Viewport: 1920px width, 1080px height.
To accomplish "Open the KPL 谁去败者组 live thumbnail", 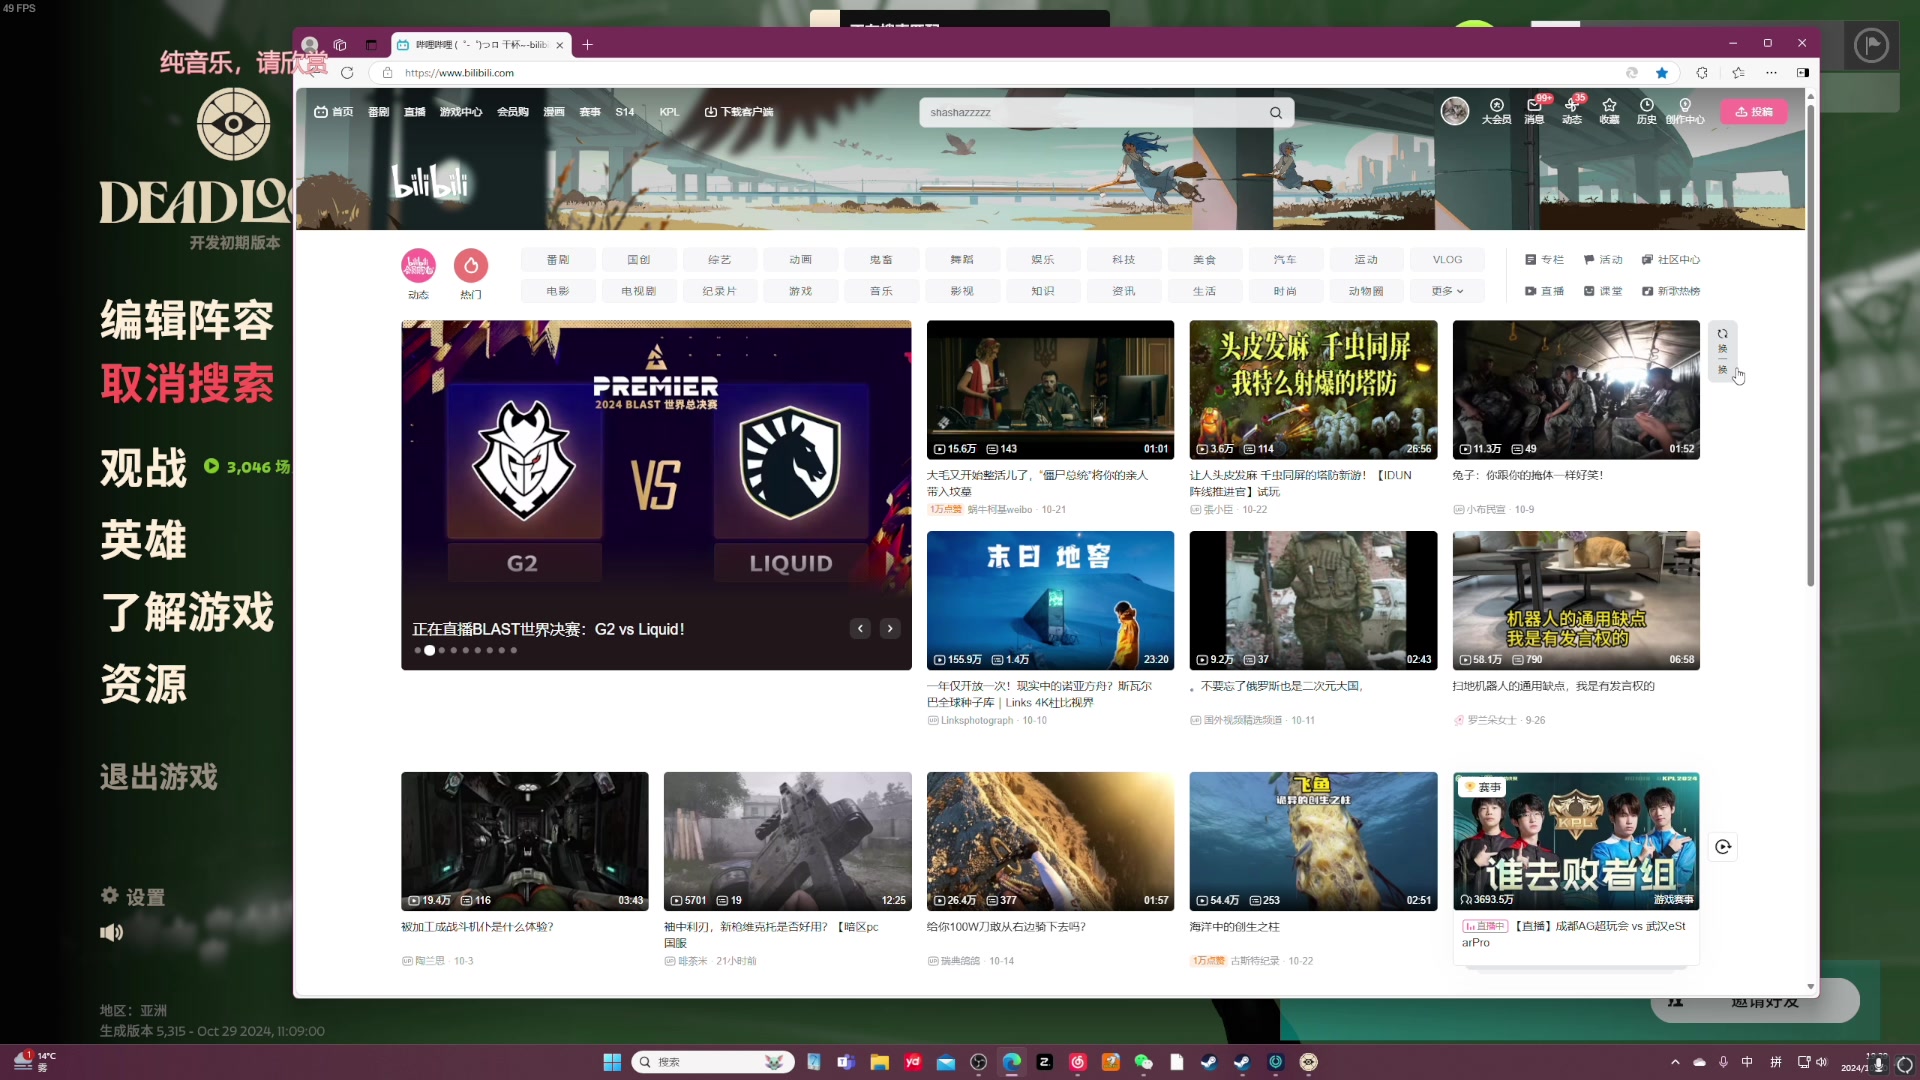I will (x=1576, y=841).
